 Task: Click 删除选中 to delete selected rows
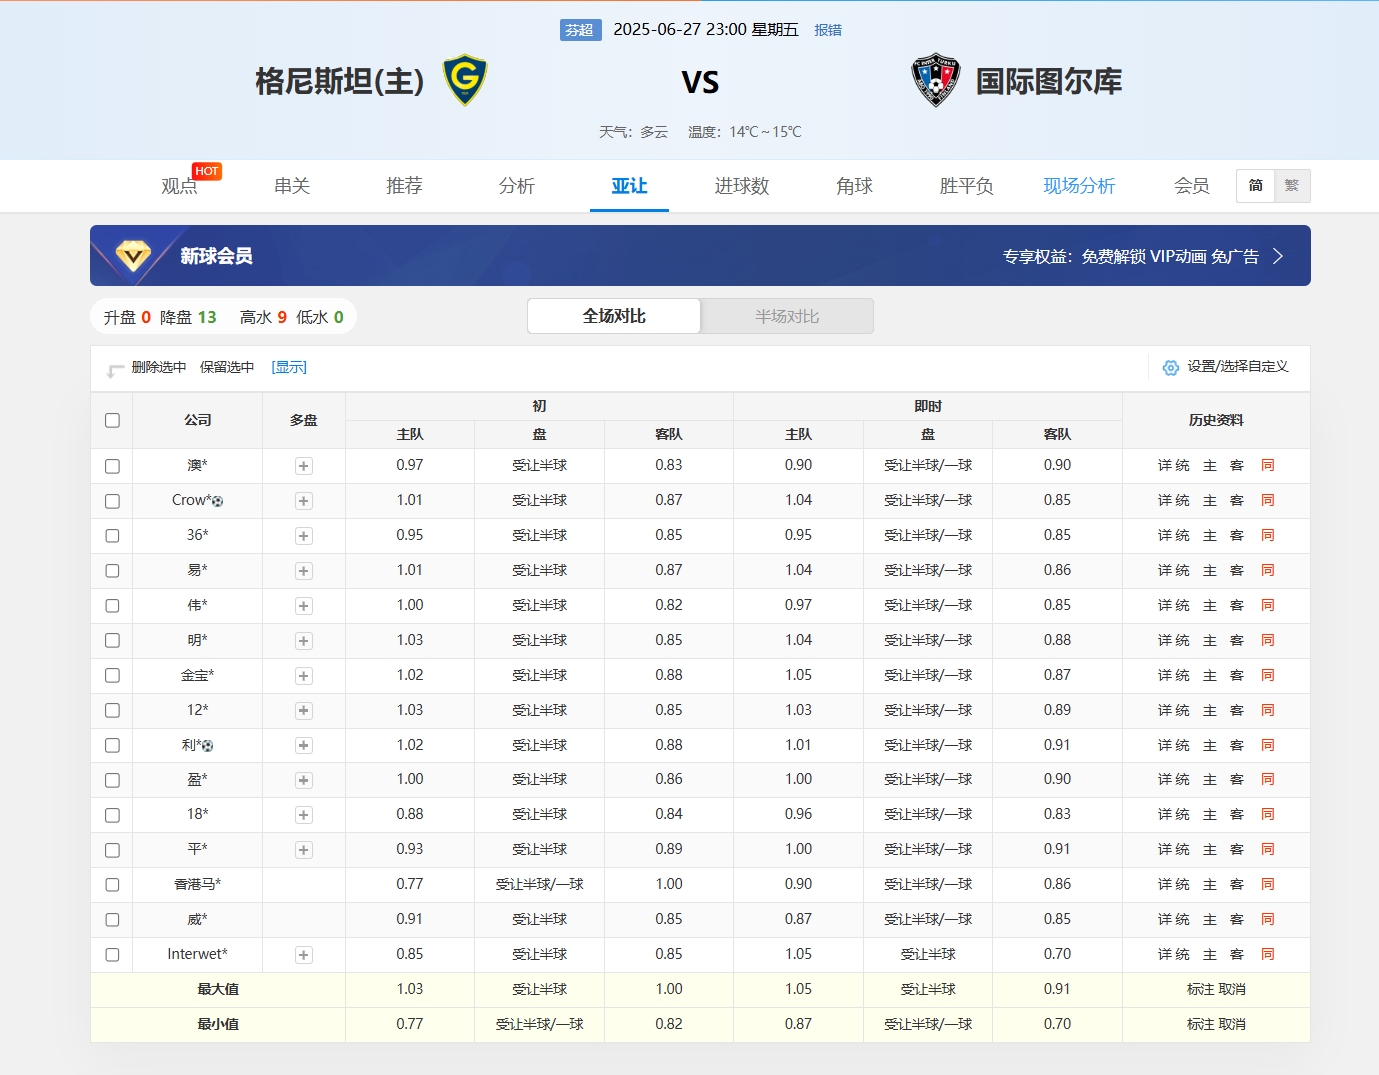coord(159,367)
